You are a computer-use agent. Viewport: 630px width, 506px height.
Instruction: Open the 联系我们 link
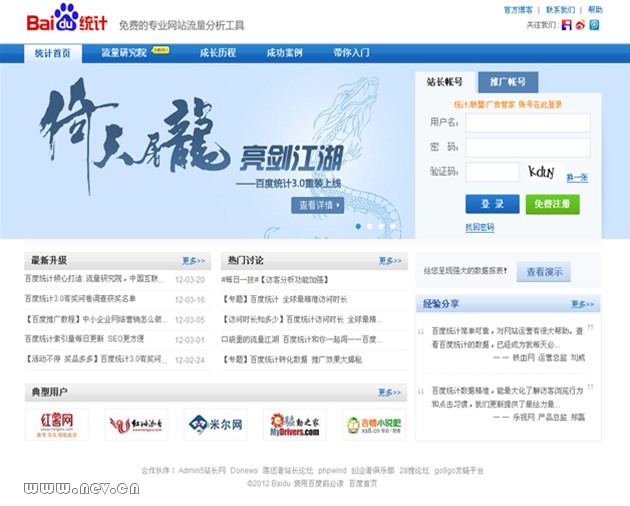[x=560, y=10]
